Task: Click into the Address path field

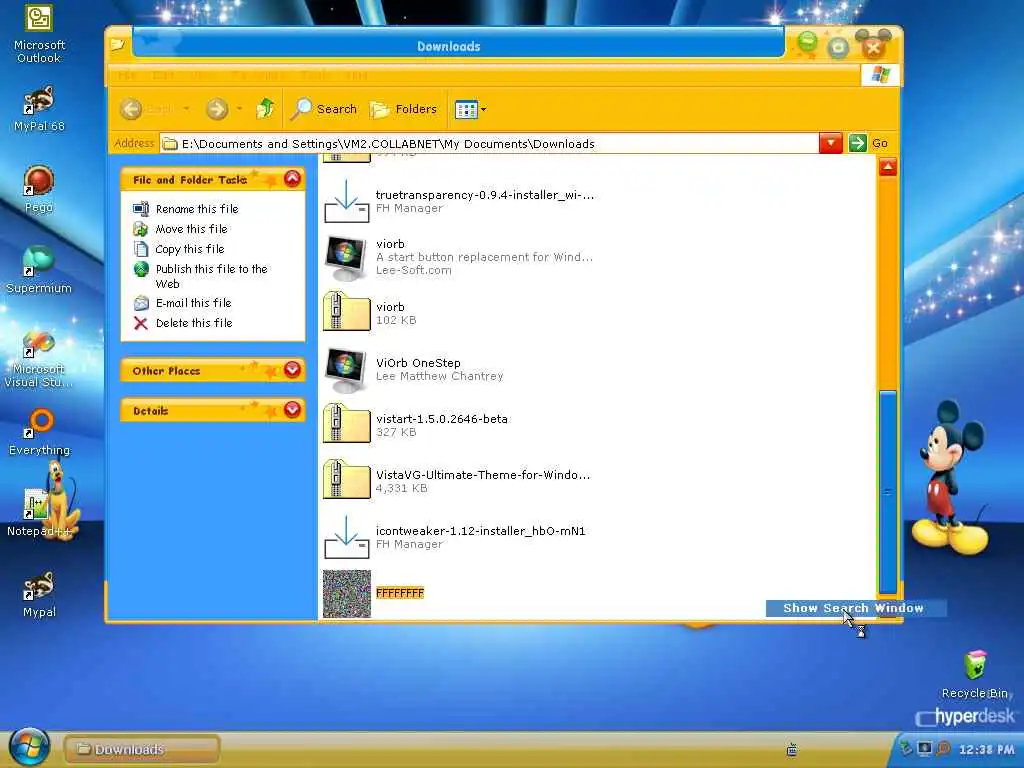Action: point(488,144)
